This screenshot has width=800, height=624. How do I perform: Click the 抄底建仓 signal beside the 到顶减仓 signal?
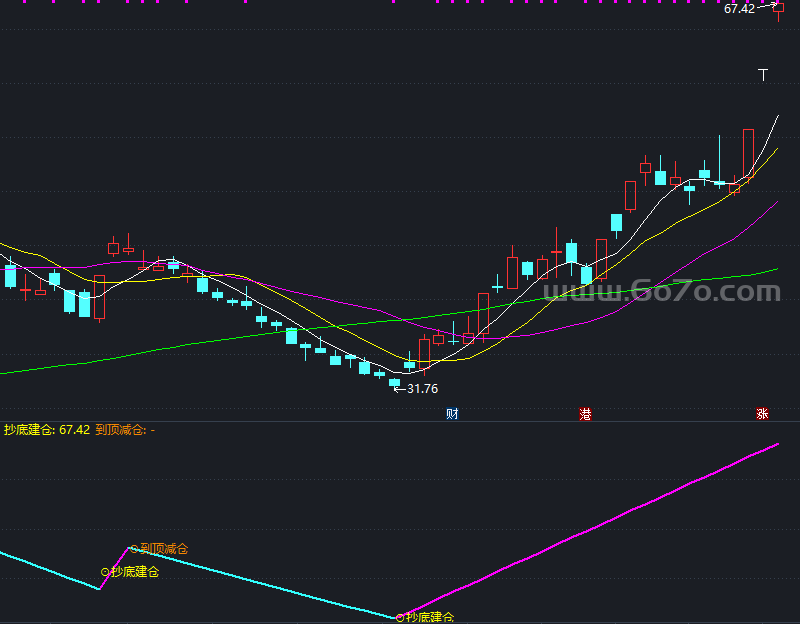click(x=135, y=572)
